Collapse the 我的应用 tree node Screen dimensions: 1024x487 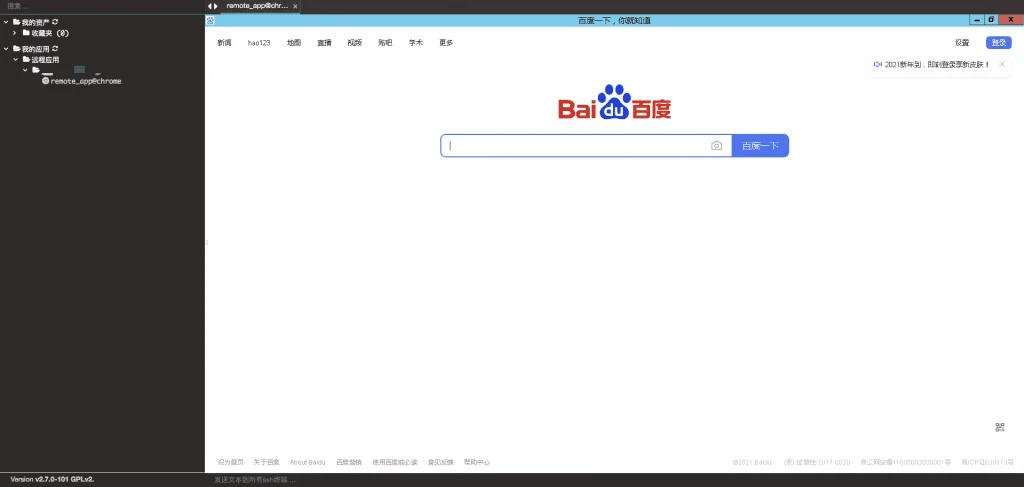7,49
